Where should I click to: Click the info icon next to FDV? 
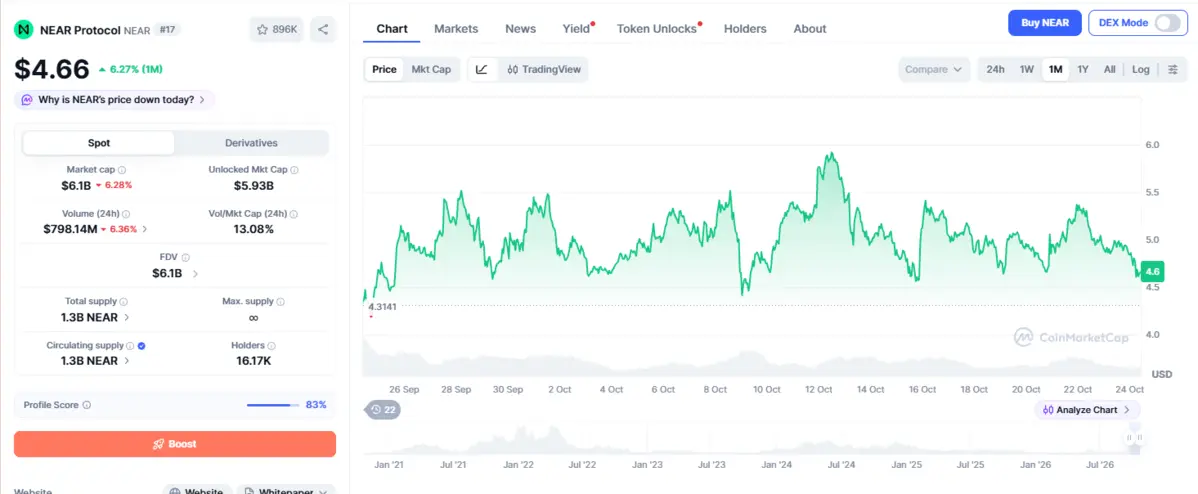pyautogui.click(x=186, y=258)
